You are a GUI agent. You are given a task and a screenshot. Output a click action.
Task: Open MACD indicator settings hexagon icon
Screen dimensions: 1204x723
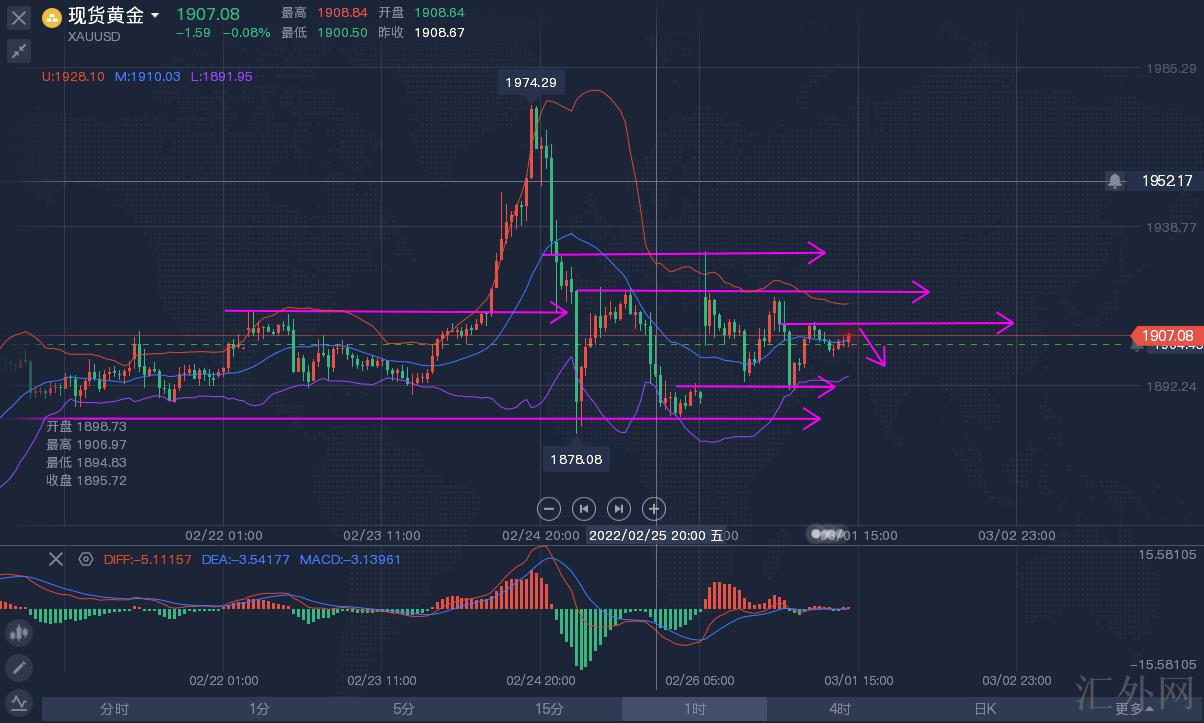(86, 559)
